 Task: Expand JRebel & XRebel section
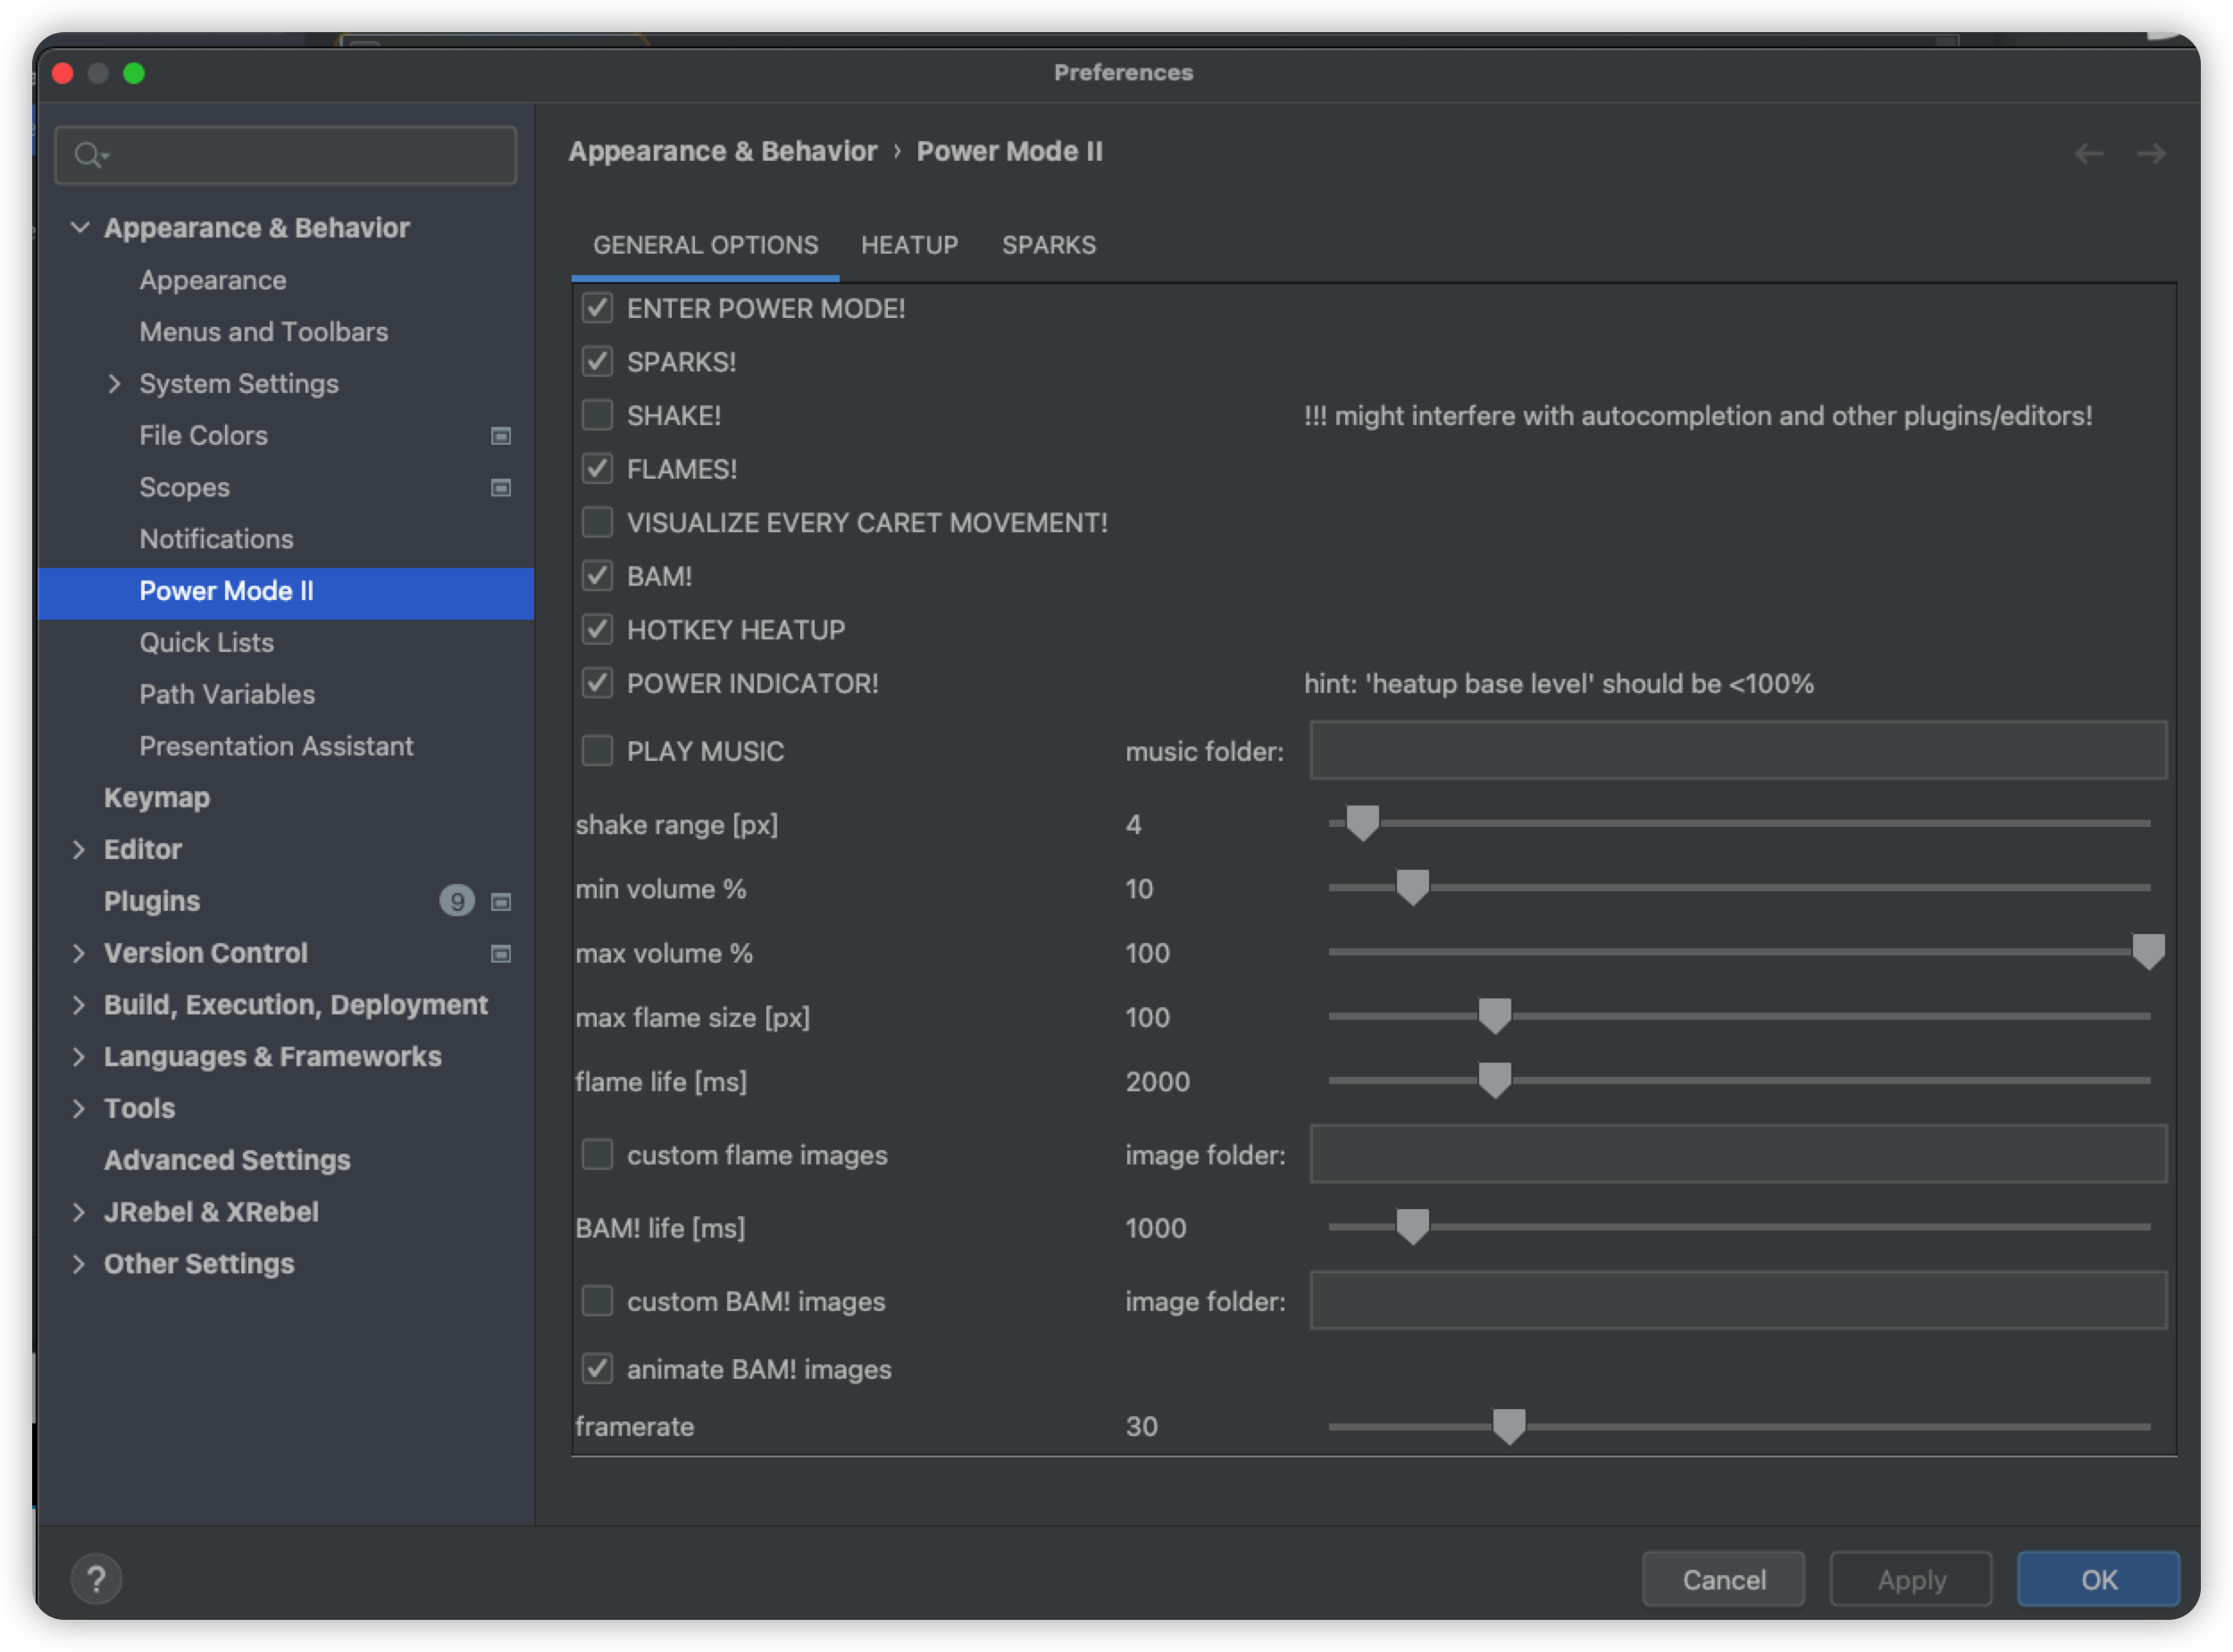pyautogui.click(x=79, y=1212)
